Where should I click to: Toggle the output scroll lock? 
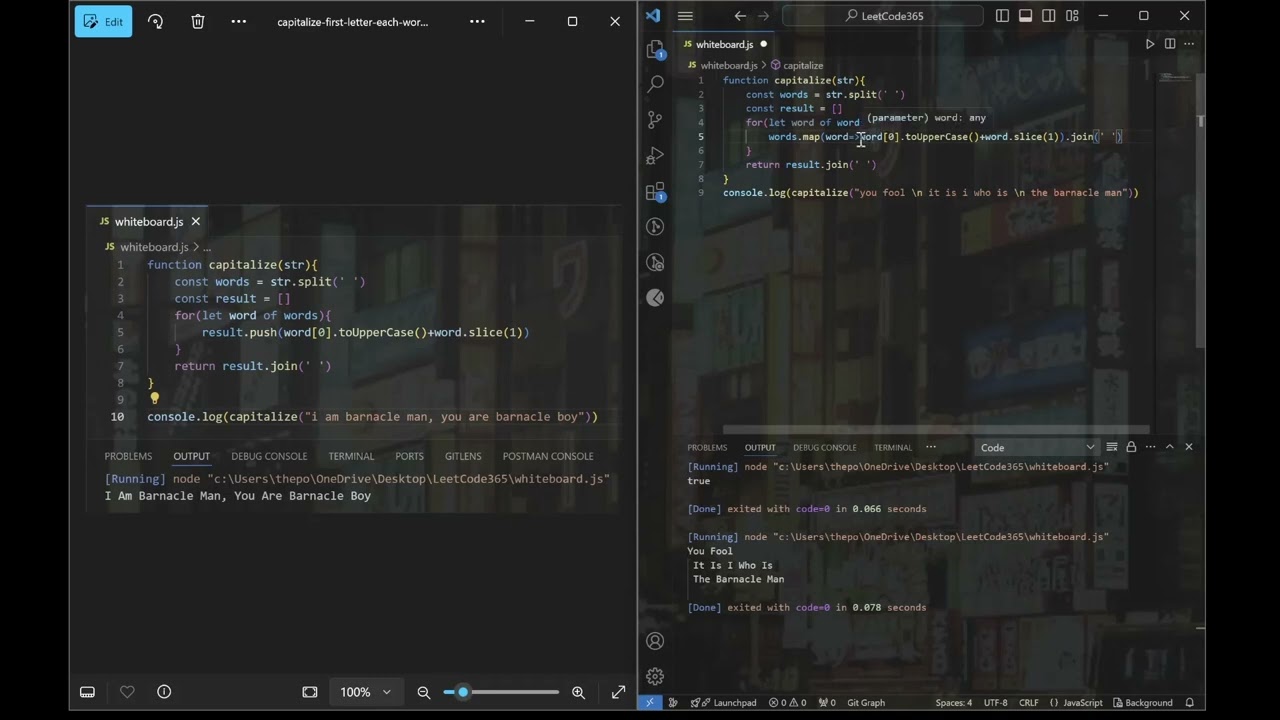1131,447
